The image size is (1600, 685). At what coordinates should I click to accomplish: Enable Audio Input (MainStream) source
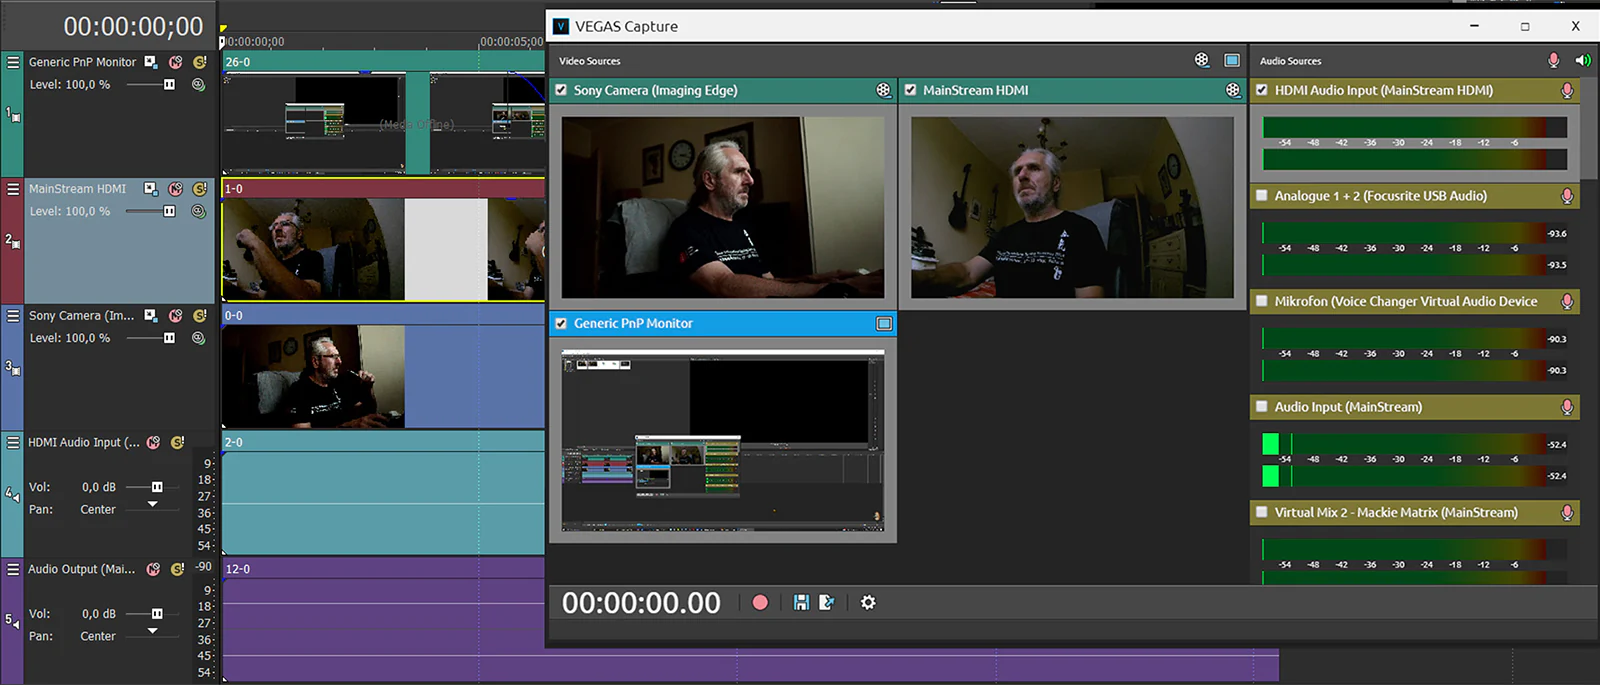click(1262, 407)
